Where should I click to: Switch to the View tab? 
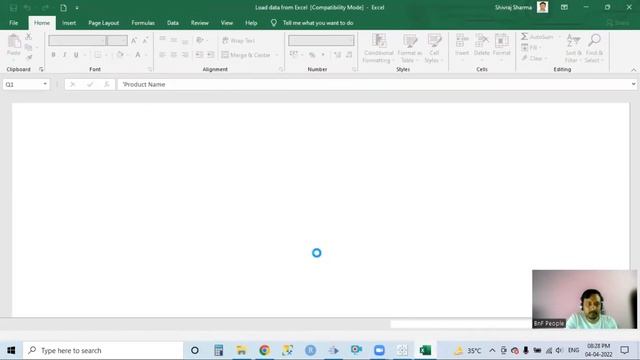227,23
